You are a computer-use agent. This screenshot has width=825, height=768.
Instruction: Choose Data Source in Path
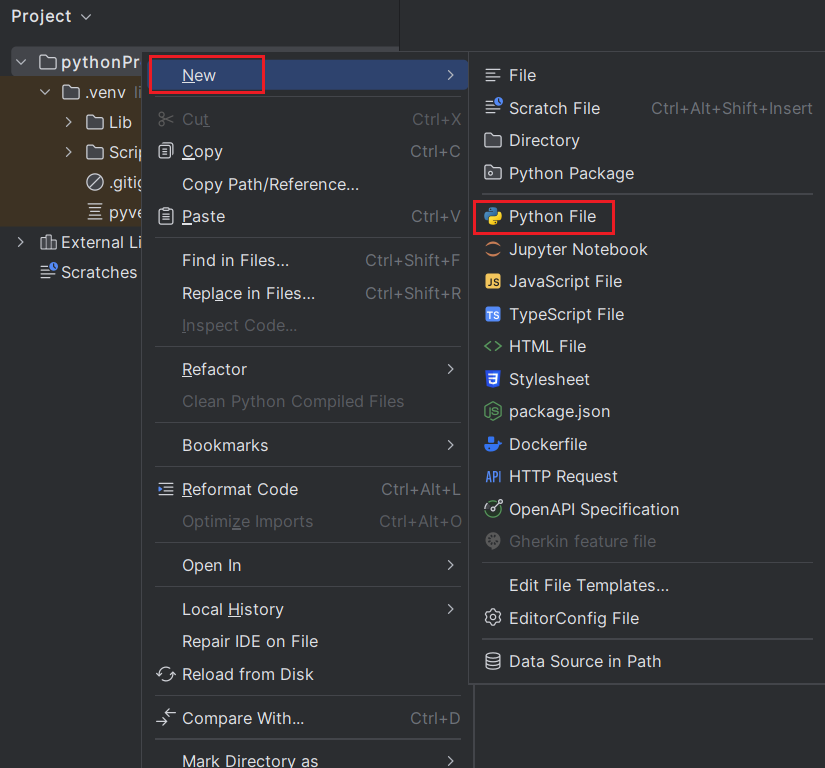pyautogui.click(x=585, y=661)
